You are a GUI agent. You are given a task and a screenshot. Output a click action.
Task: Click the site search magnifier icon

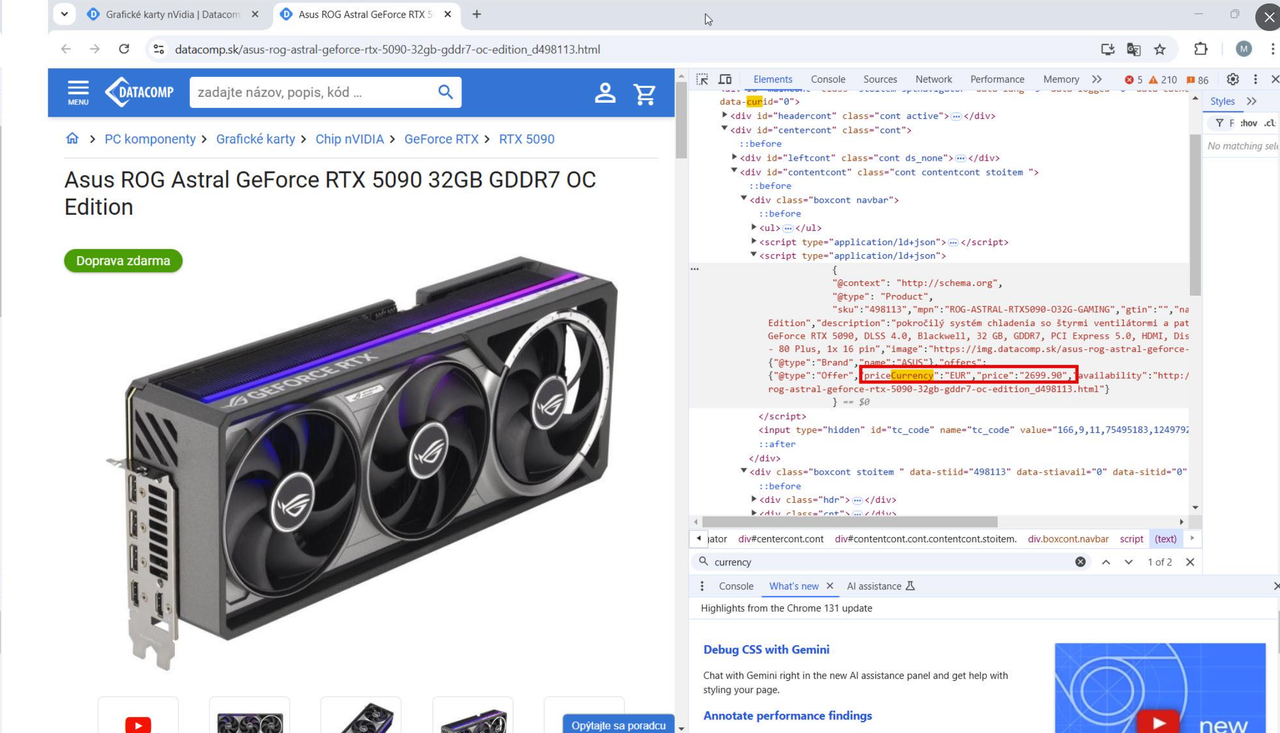tap(445, 92)
